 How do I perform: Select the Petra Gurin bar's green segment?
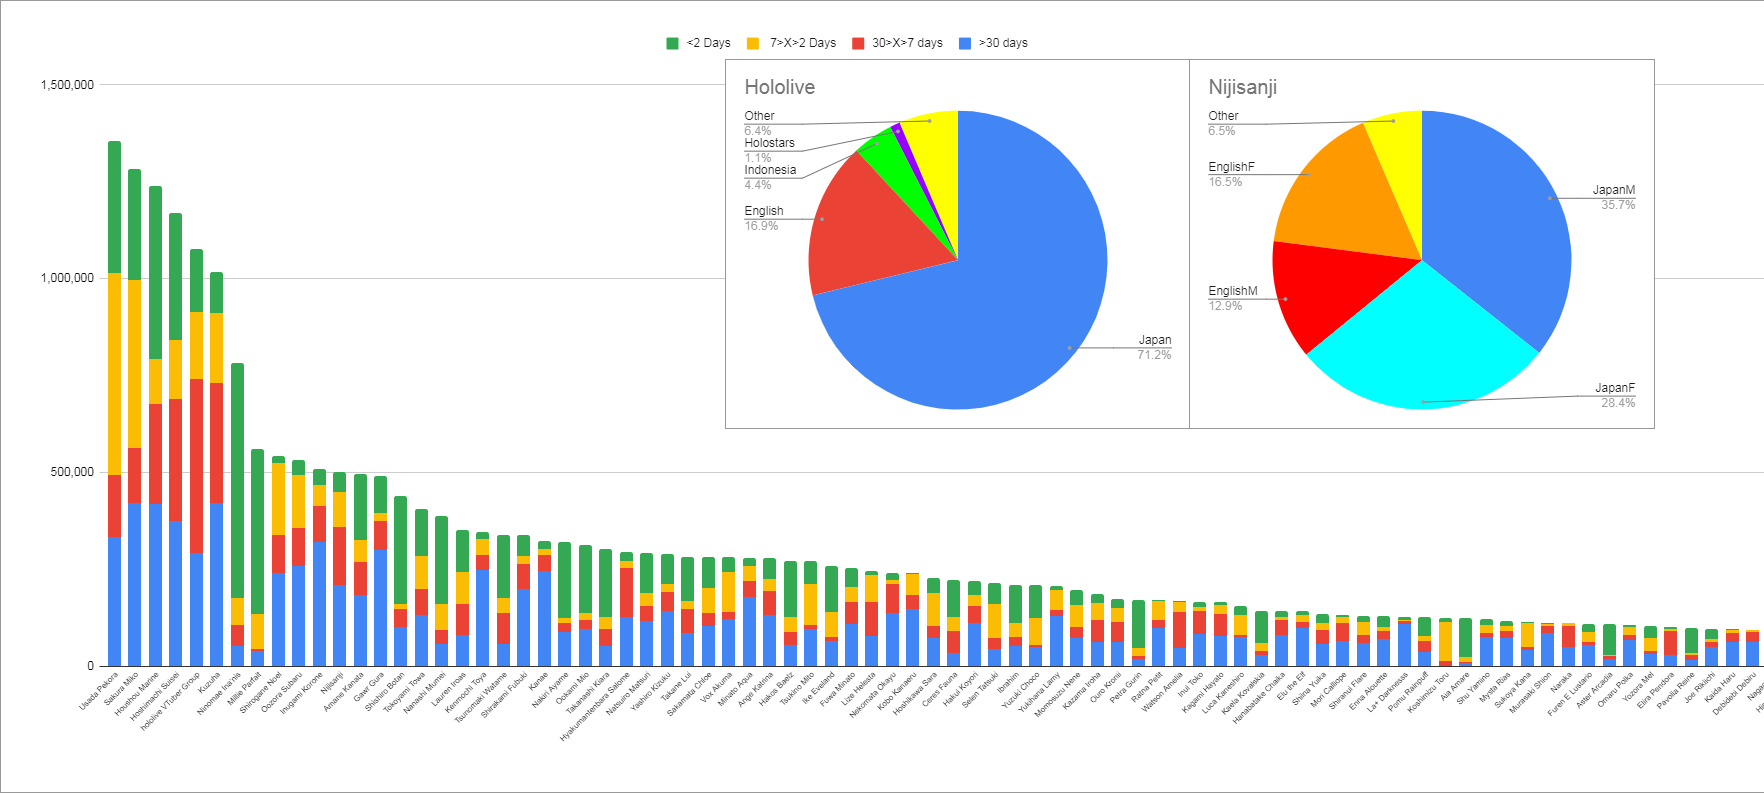pyautogui.click(x=1138, y=624)
